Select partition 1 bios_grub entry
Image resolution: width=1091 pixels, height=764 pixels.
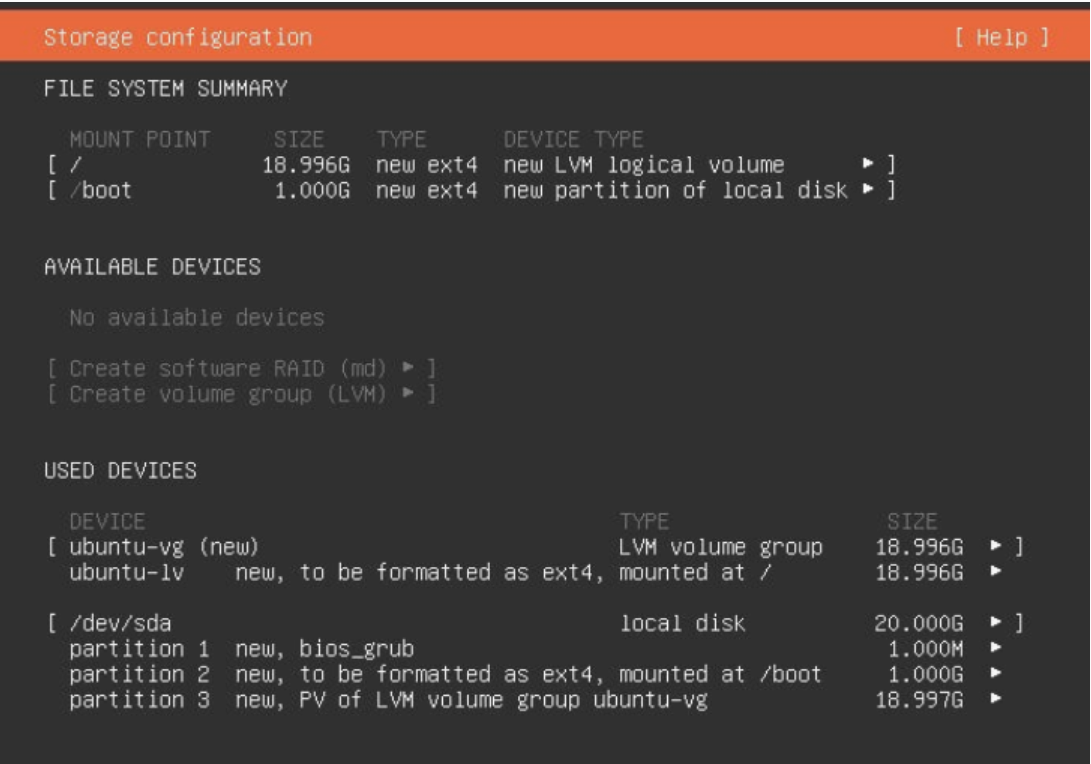534,649
